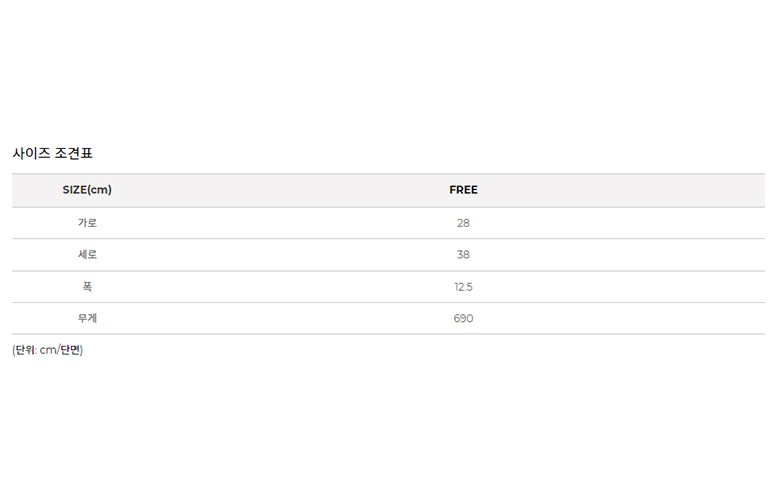Click the word 사이즈 in the heading
Image resolution: width=780 pixels, height=500 pixels.
click(x=31, y=154)
